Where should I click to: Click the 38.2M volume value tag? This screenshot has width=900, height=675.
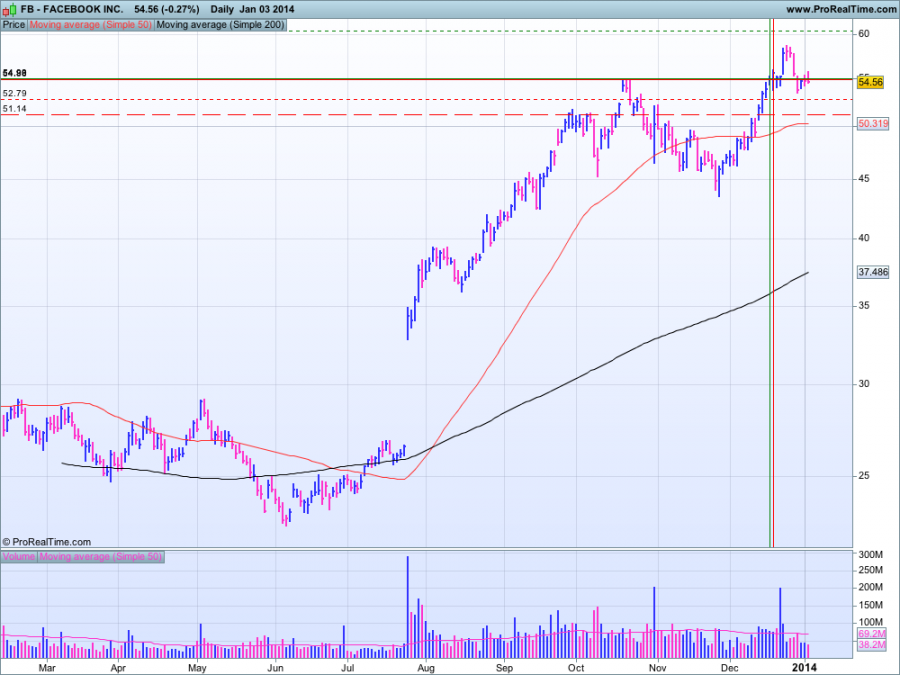(x=872, y=645)
